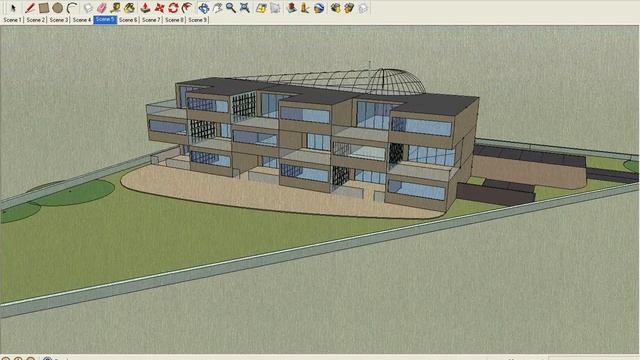640x360 pixels.
Task: Activate the pink Eraser tool
Action: tap(101, 8)
